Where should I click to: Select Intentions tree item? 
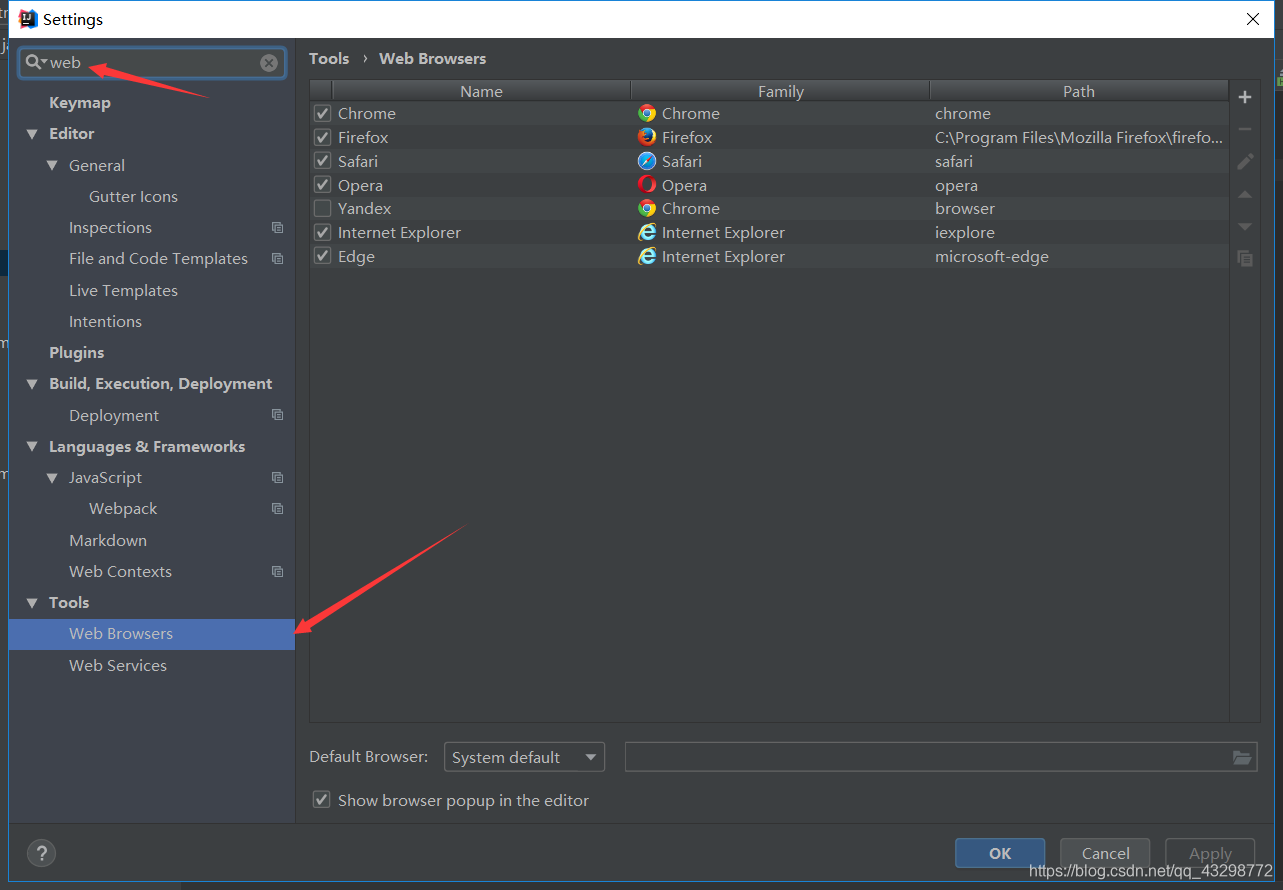point(105,322)
